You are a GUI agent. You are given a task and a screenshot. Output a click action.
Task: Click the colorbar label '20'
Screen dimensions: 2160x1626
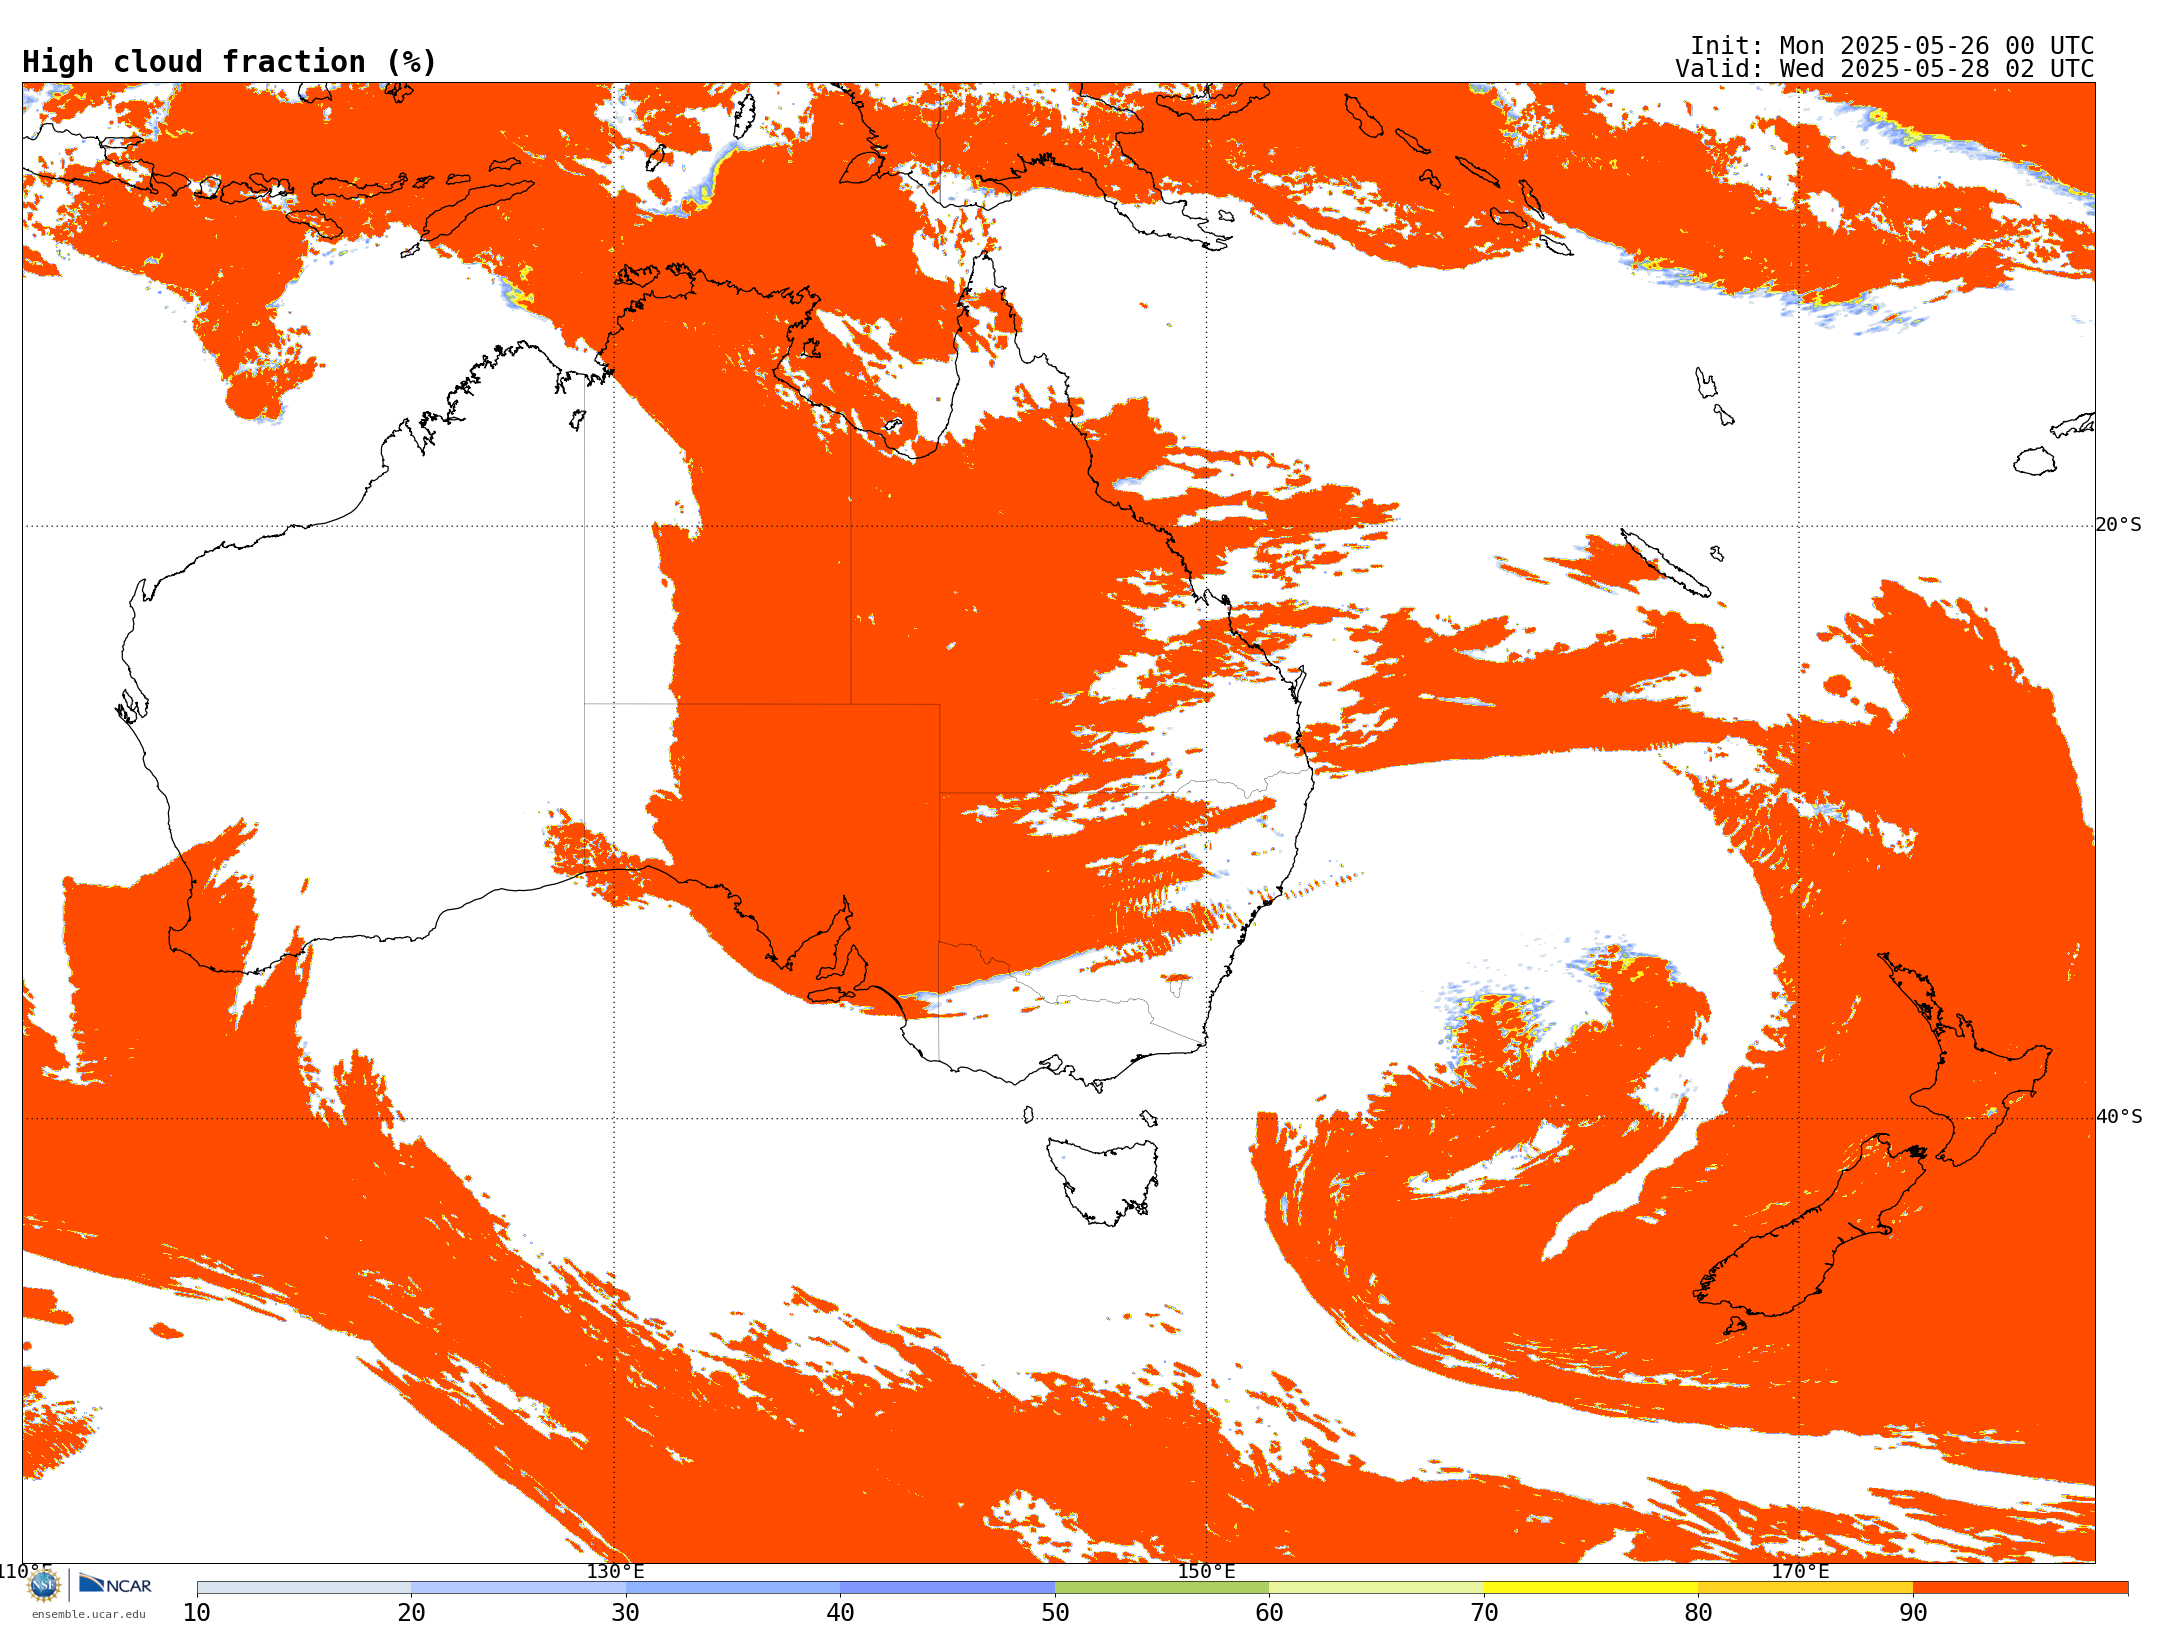(411, 1613)
